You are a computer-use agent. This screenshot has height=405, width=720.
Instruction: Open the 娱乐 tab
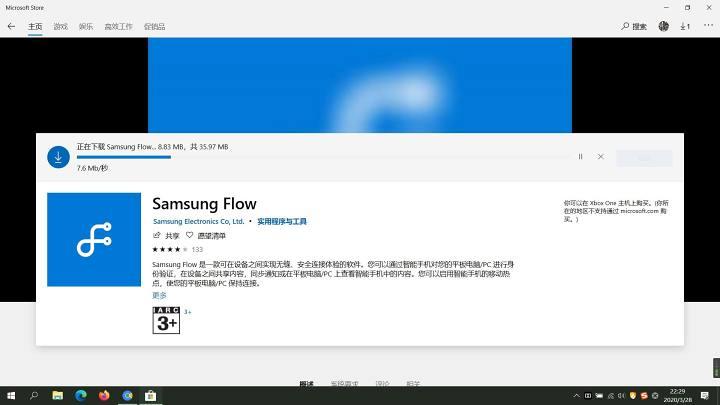click(85, 26)
